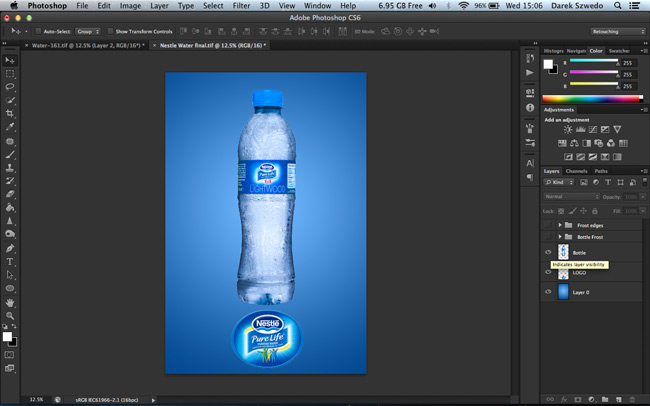
Task: Toggle Quick Mask mode
Action: pos(9,355)
